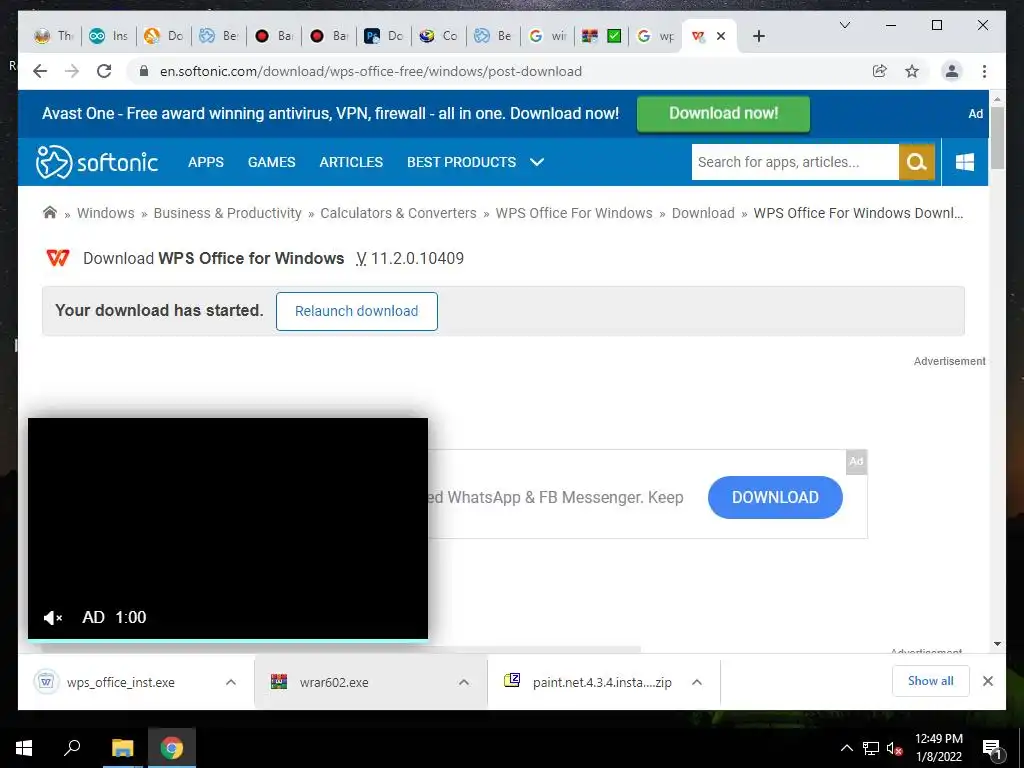Open a new browser tab
Viewport: 1024px width, 768px height.
pos(758,36)
